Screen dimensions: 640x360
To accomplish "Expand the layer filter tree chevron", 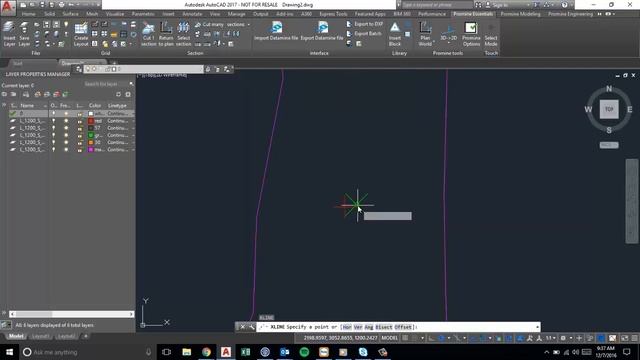I will (x=4, y=105).
